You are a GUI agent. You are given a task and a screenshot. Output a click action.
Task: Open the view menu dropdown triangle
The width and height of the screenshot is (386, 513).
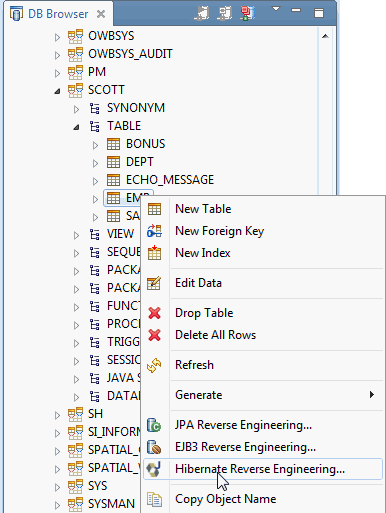276,9
